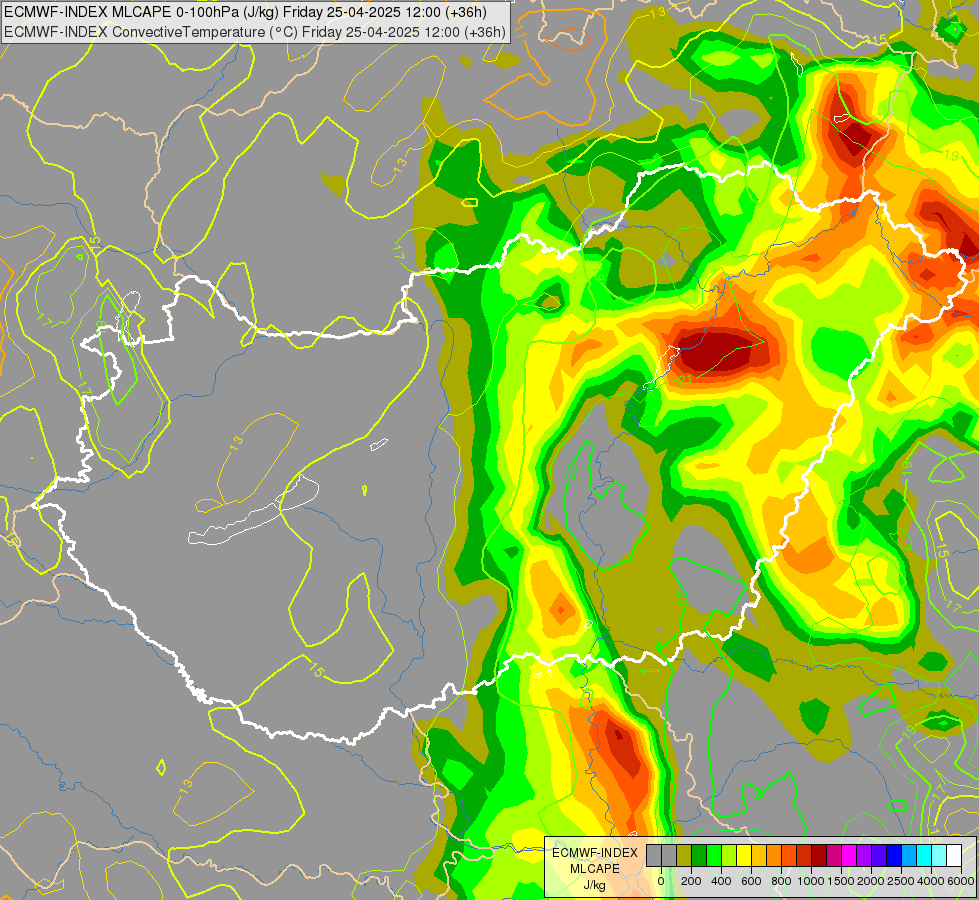The height and width of the screenshot is (900, 979).
Task: Select the olive swatch left of 200
Action: coord(684,856)
